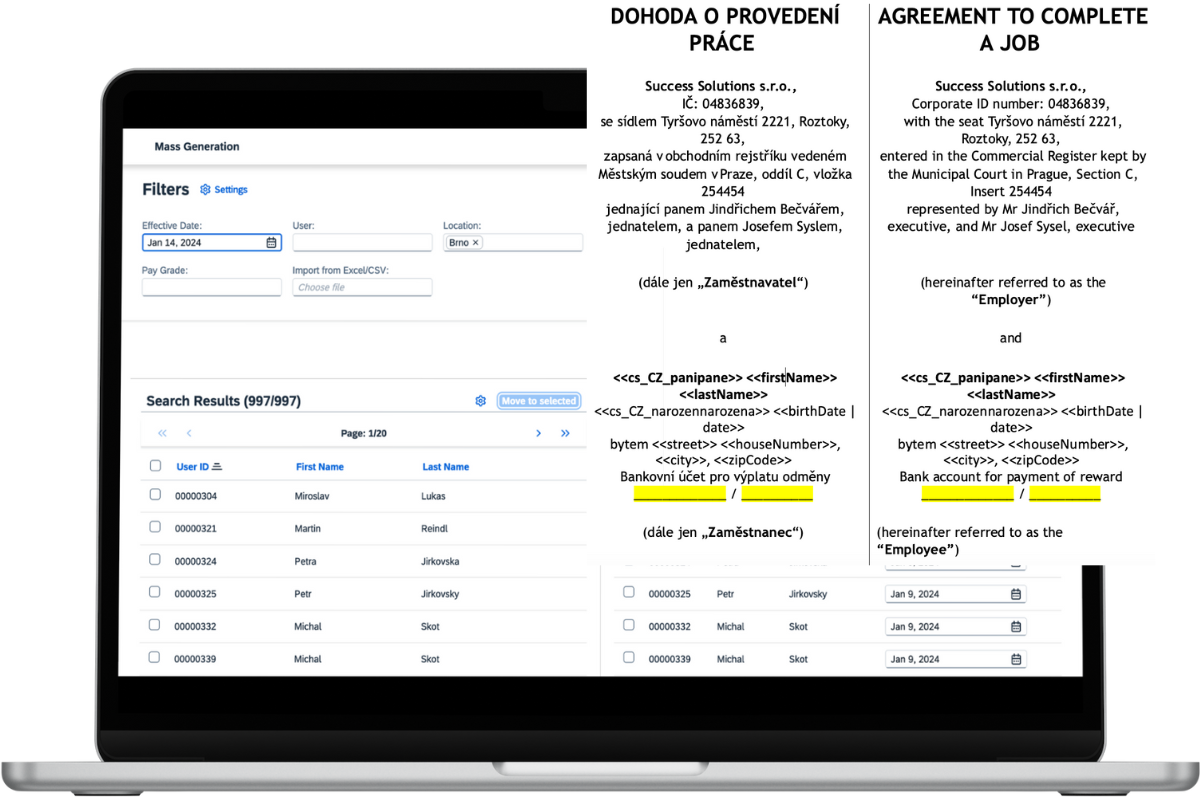Viewport: 1200px width, 800px height.
Task: Click the Move to selected button
Action: pos(539,401)
